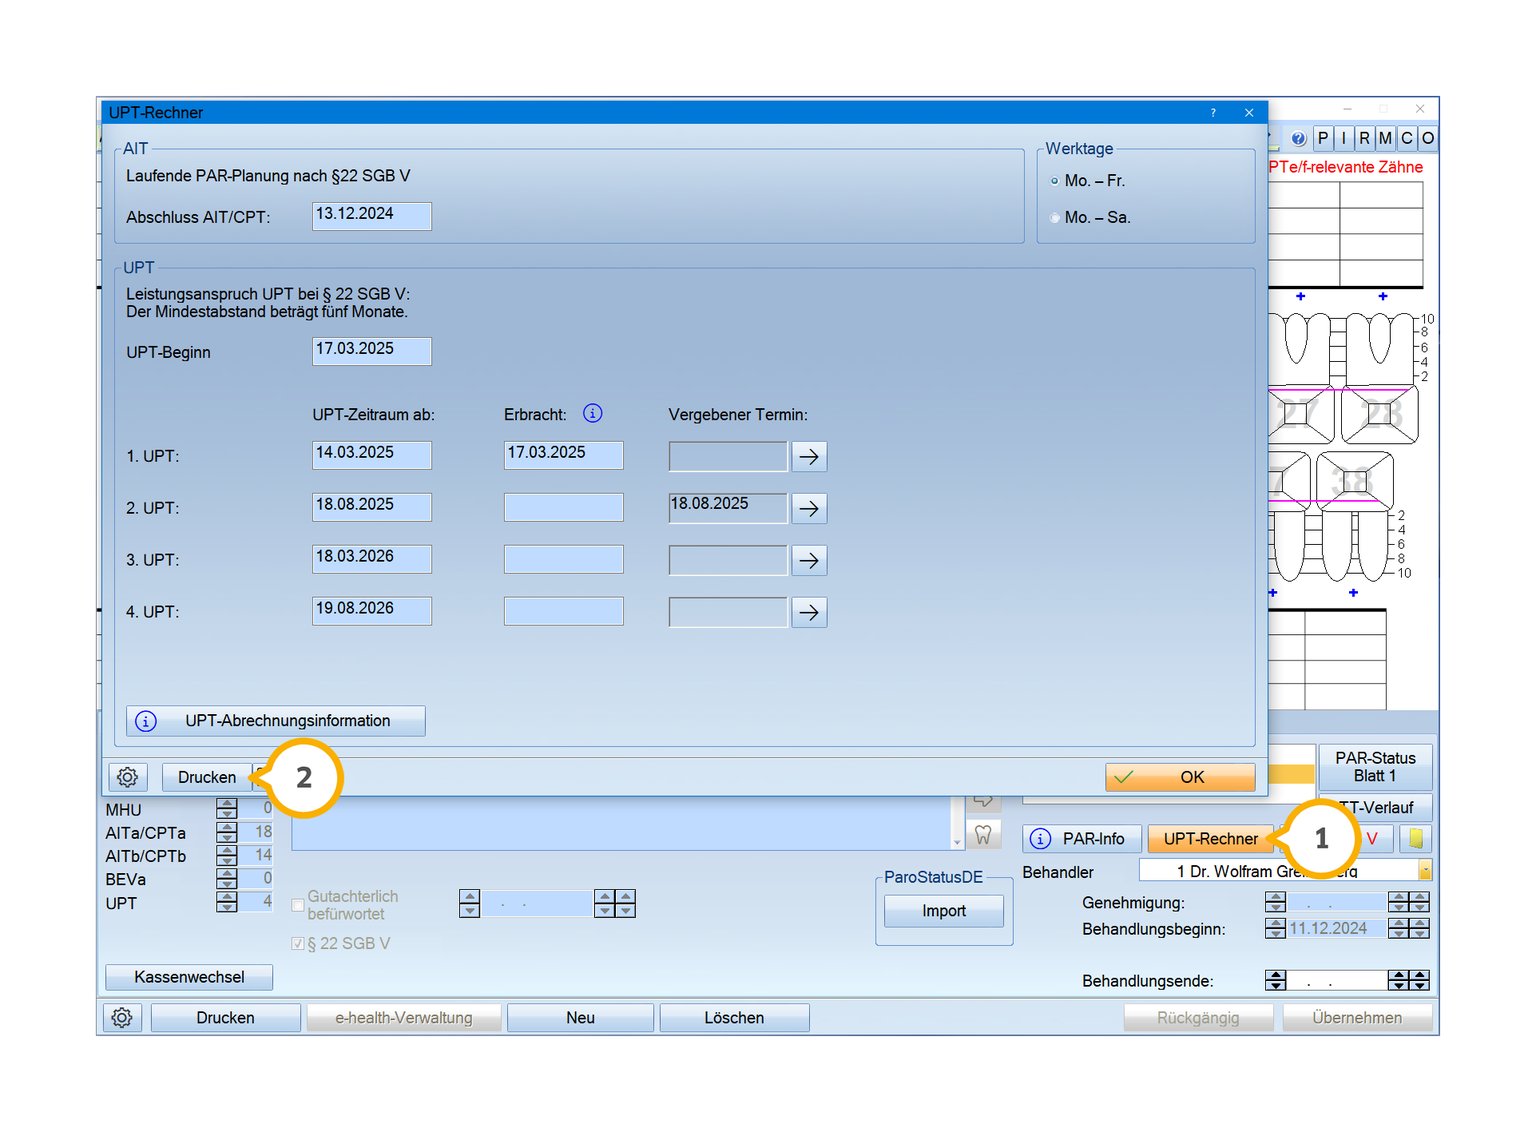Click Neu button
The image size is (1536, 1132).
pos(580,1018)
